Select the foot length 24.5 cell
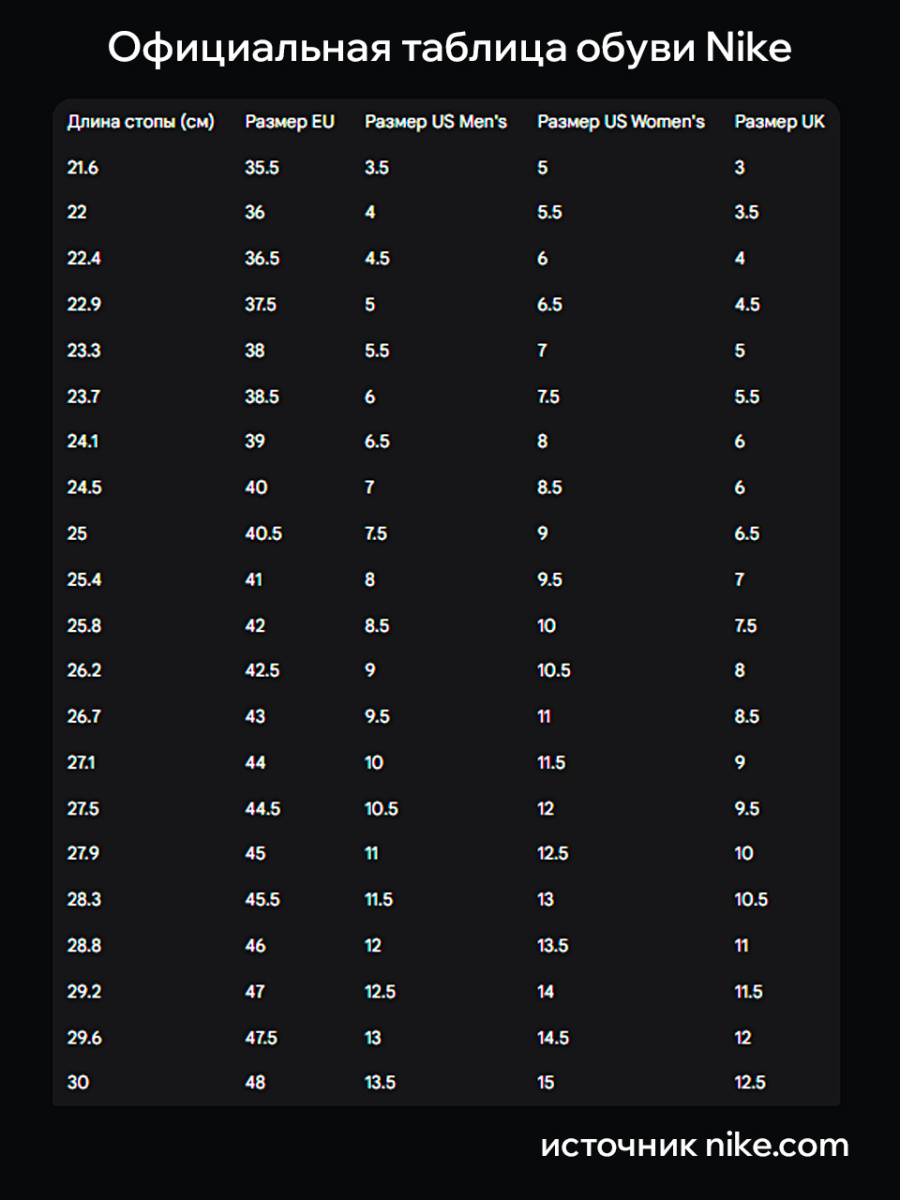The image size is (900, 1200). [x=84, y=488]
